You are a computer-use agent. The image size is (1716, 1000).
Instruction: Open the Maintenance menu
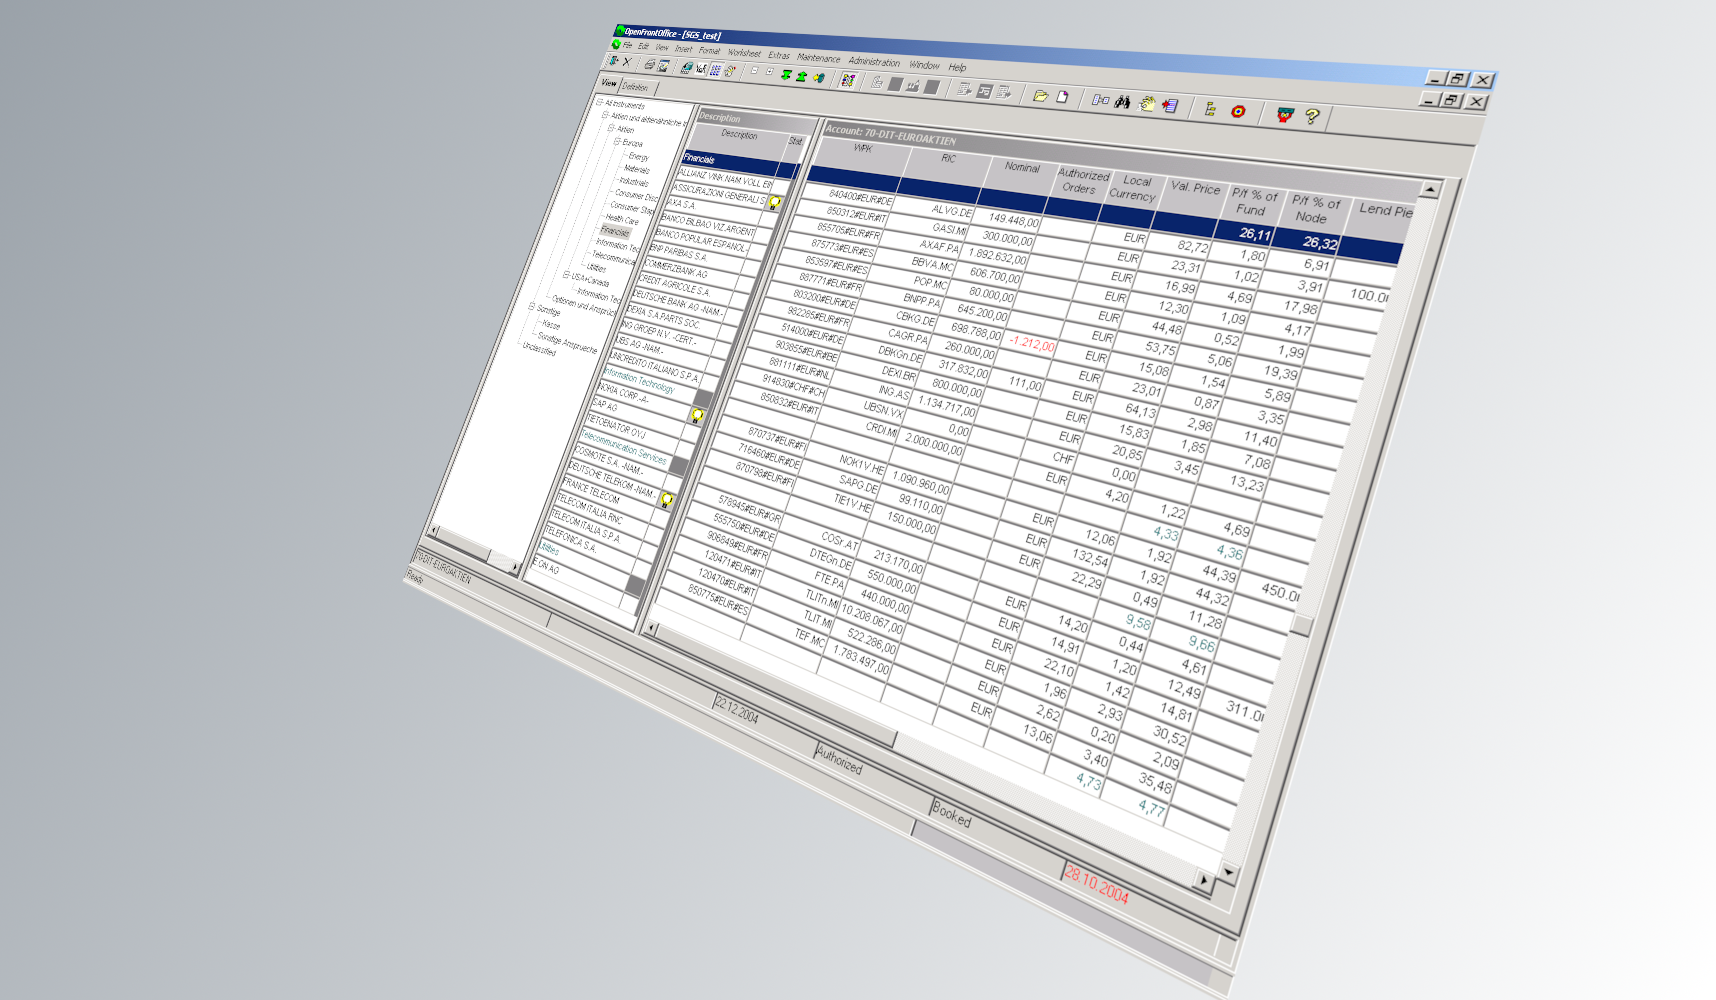coord(819,58)
